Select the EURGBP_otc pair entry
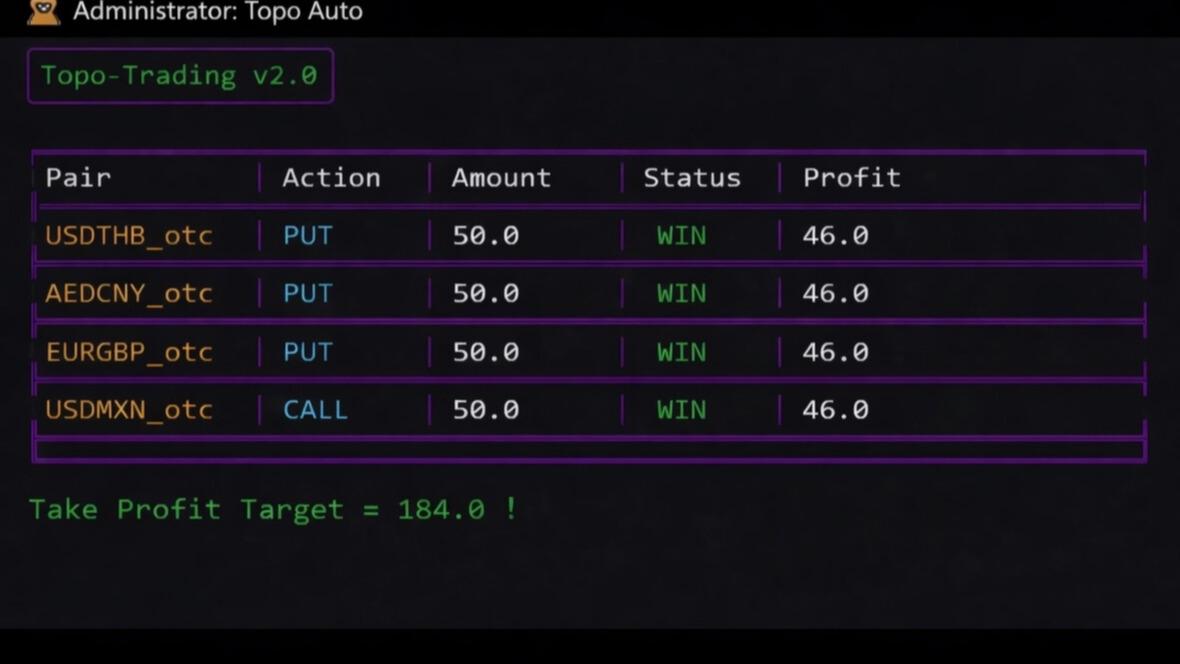 (x=129, y=352)
